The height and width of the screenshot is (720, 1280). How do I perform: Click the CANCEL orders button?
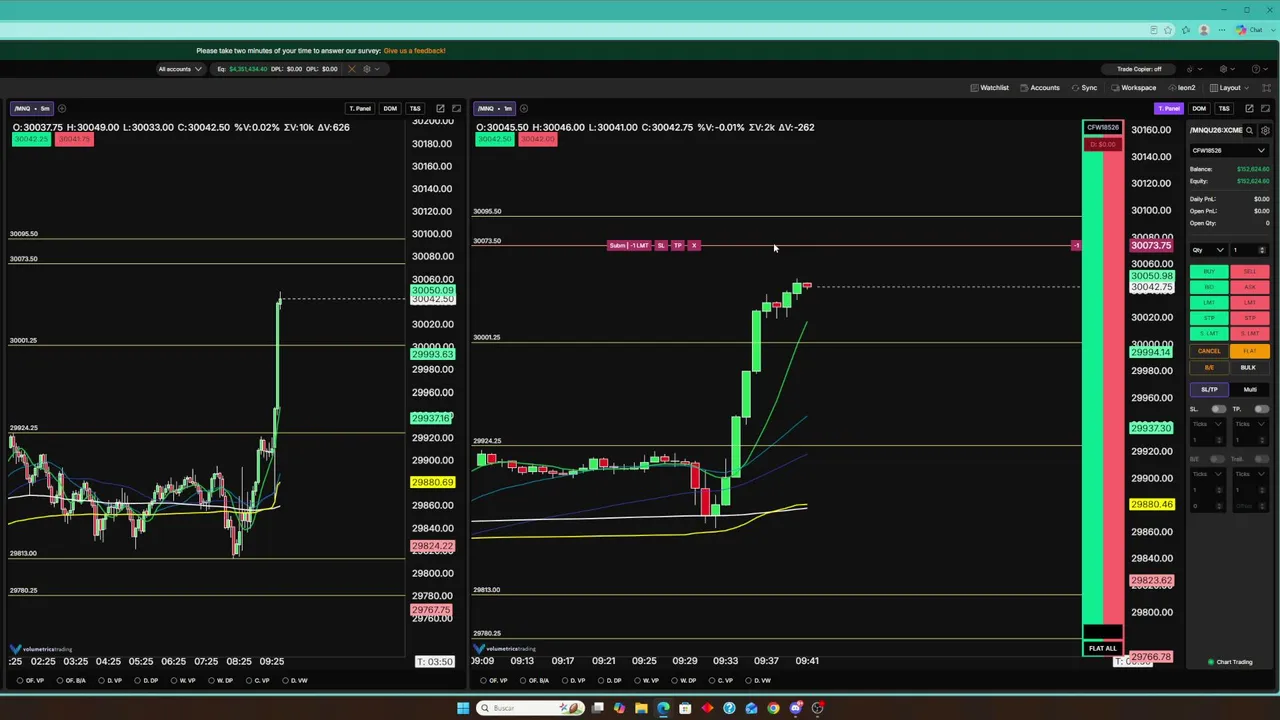pos(1209,351)
